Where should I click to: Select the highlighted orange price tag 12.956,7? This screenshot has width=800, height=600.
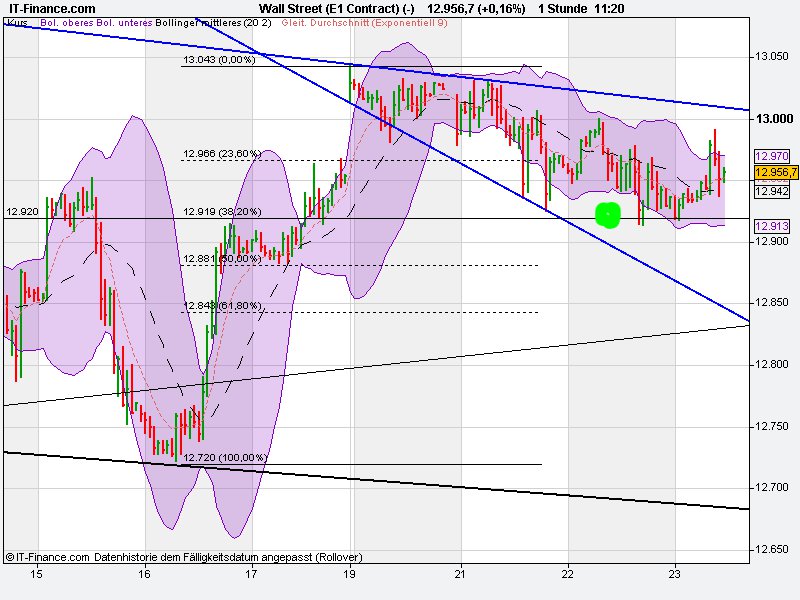[x=773, y=173]
